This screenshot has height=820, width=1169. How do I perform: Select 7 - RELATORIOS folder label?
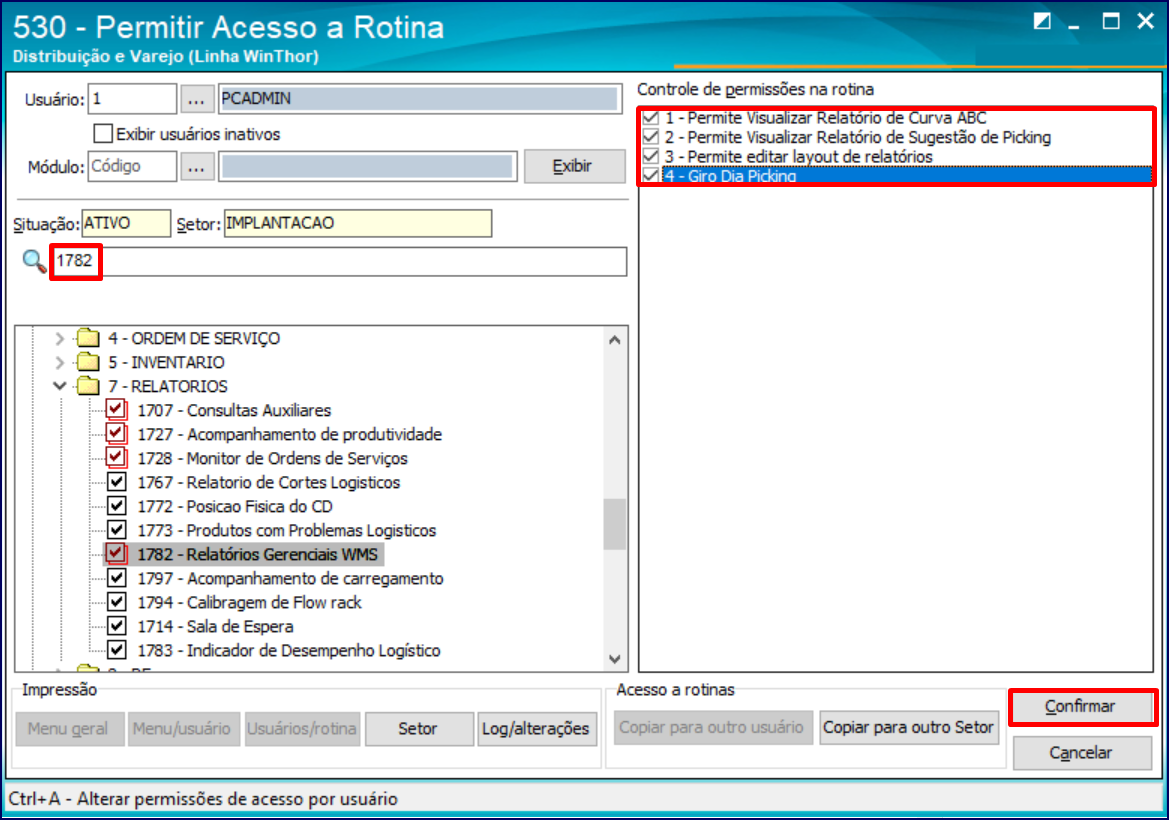(168, 387)
